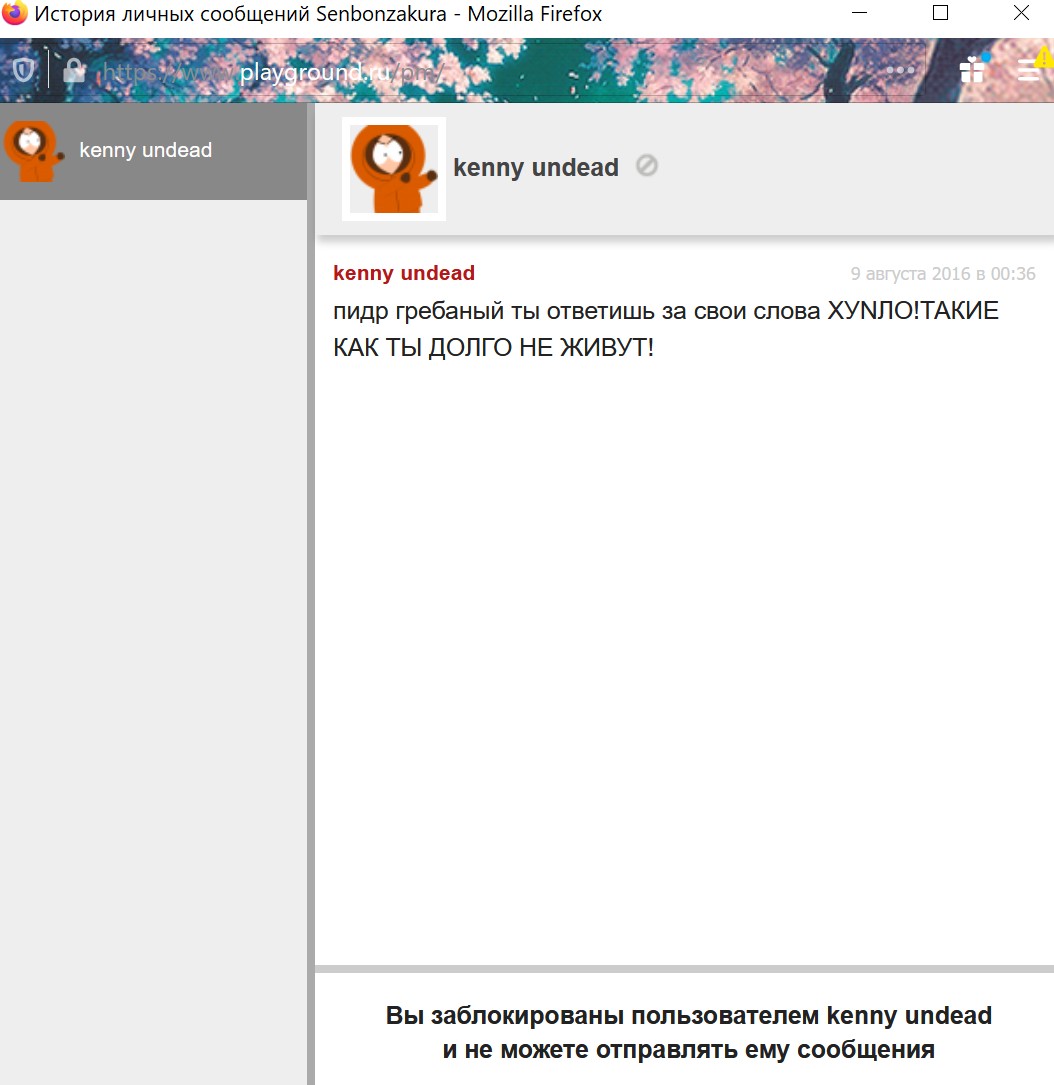Click the message timestamp 9 августа 2016
This screenshot has width=1054, height=1085.
pyautogui.click(x=942, y=274)
